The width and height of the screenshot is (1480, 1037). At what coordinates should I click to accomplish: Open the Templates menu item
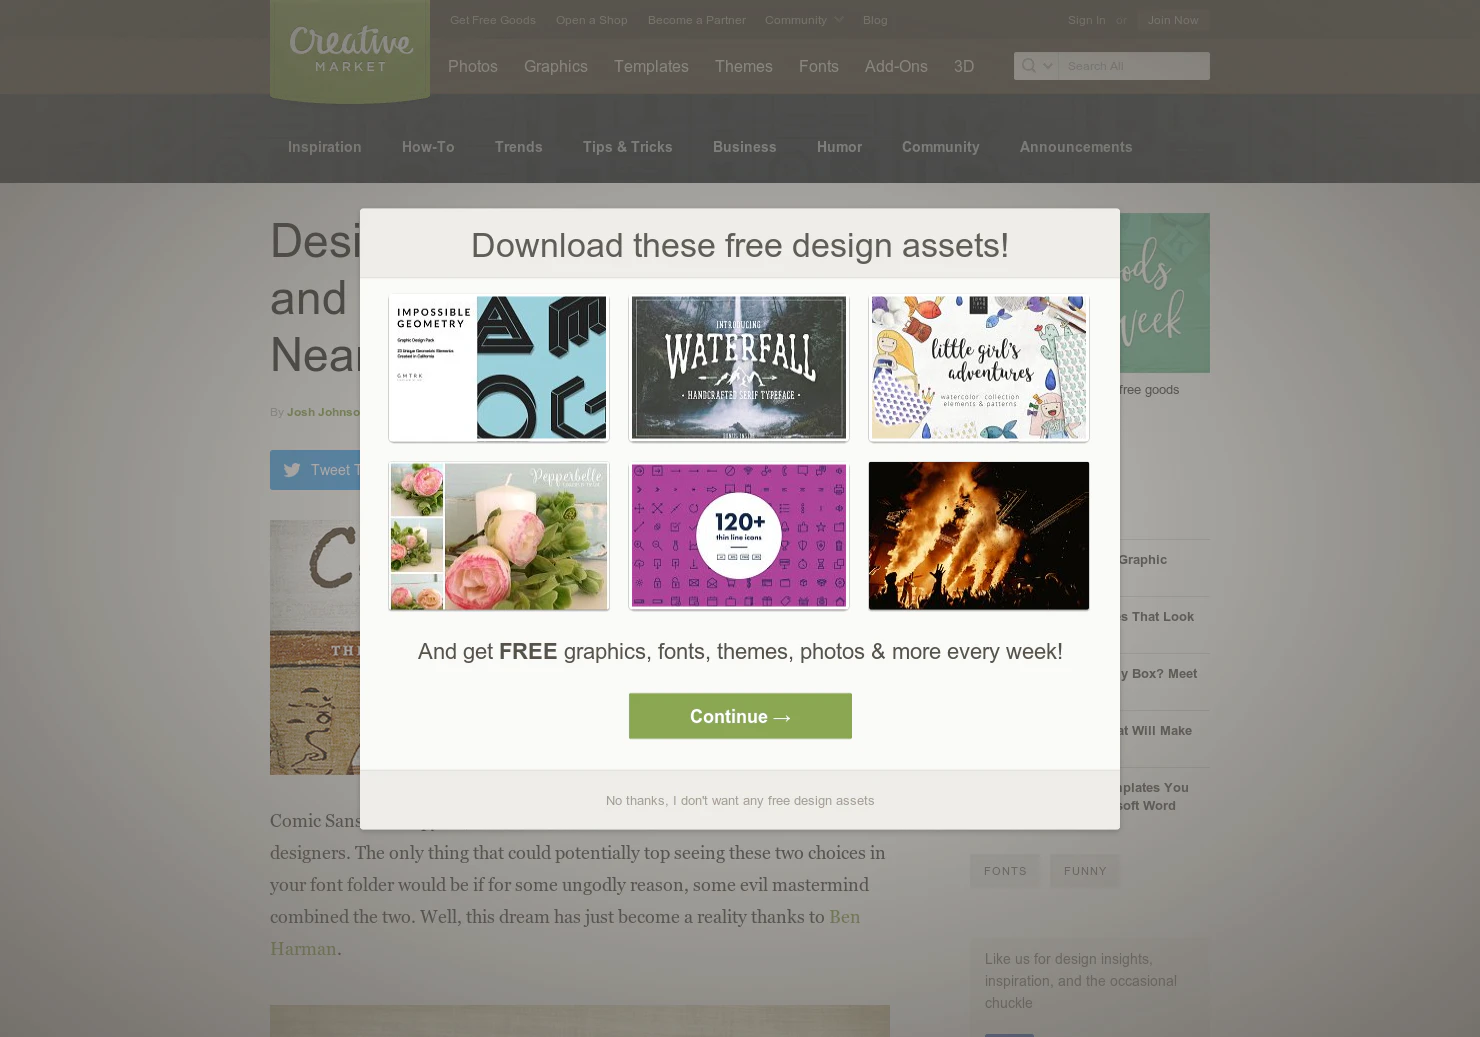651,66
